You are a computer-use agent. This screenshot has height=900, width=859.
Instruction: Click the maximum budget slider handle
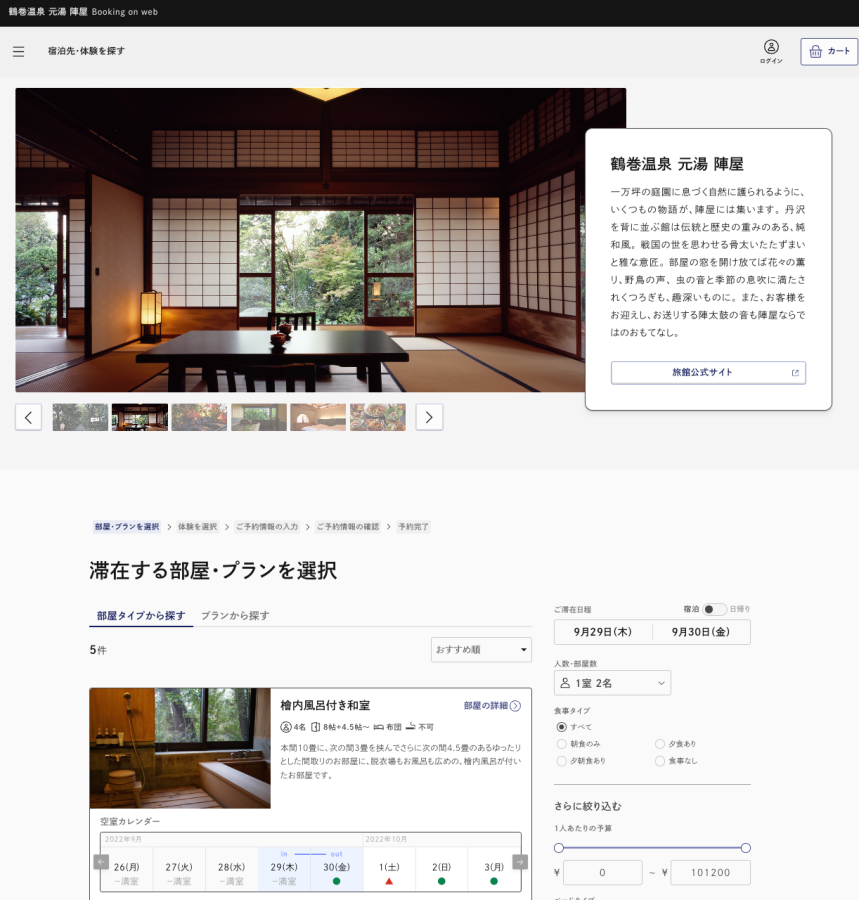746,848
